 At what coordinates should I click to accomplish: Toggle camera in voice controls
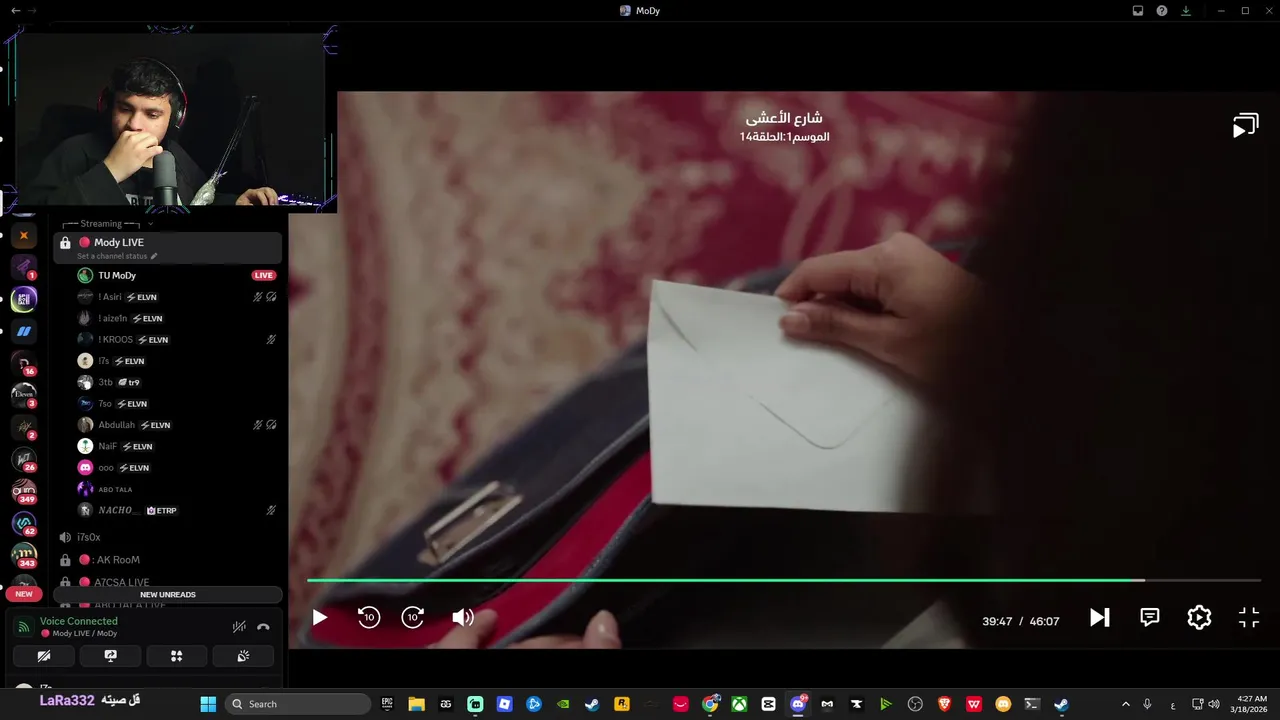click(x=44, y=656)
